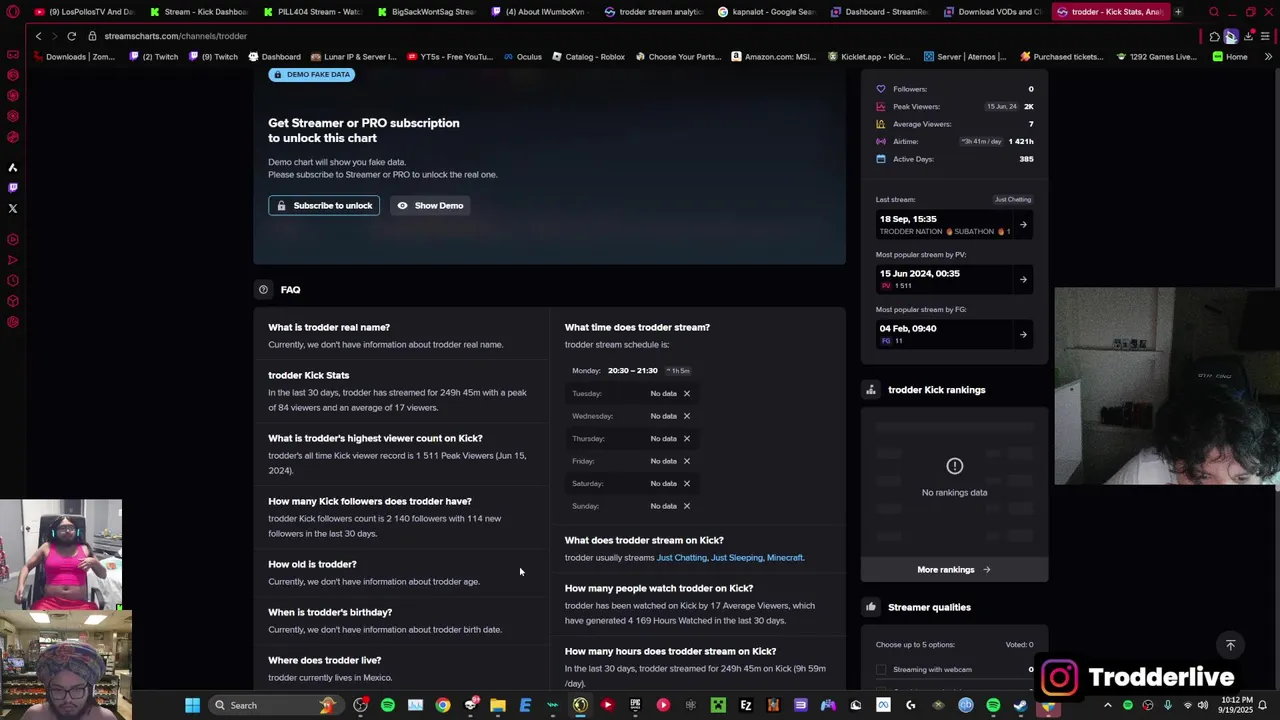Open the notifications bell in the tray
Screen dimensions: 1280x720
(x=1263, y=705)
